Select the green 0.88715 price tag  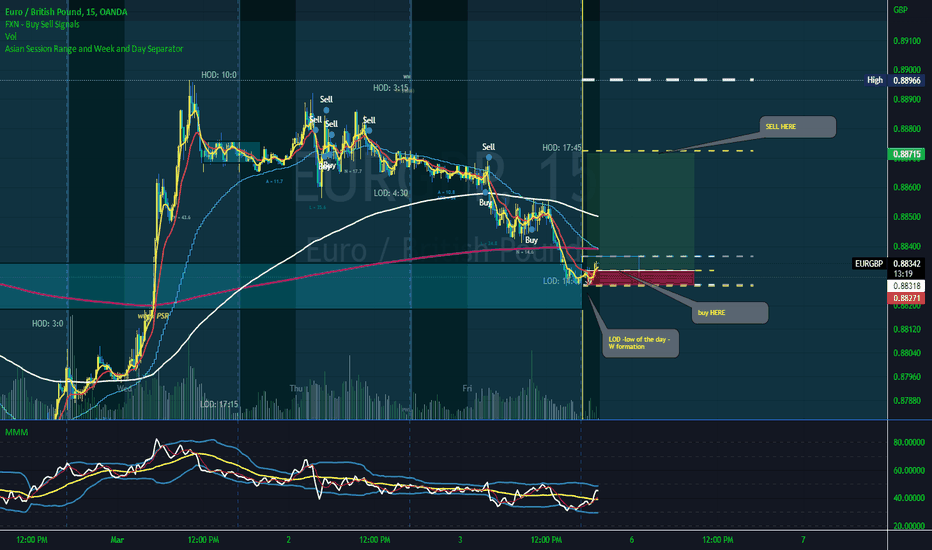[x=907, y=154]
